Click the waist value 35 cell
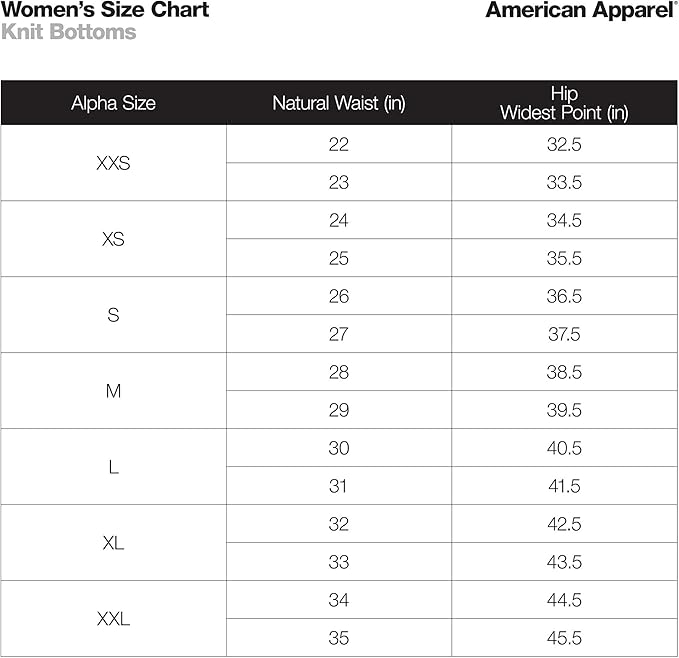 pos(339,638)
